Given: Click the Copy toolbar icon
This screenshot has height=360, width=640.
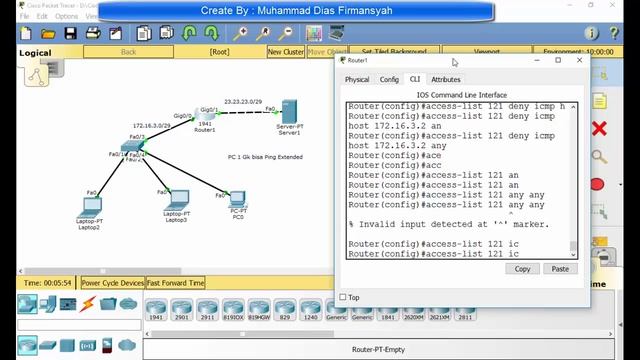Looking at the screenshot, I should coord(144,33).
